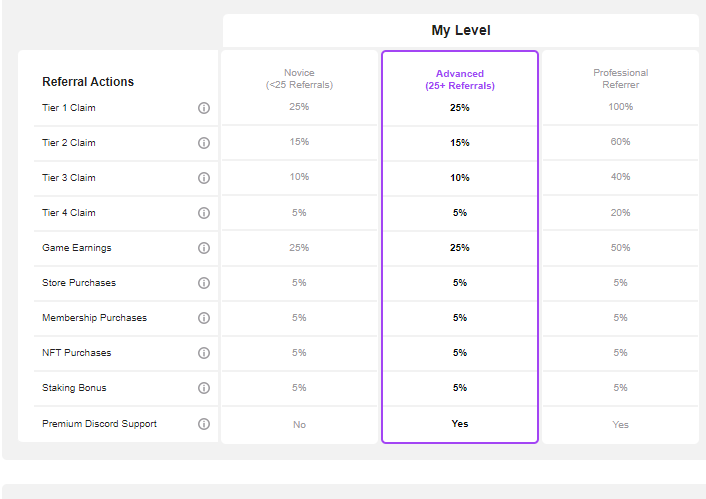Click info icon next to Tier 1 Claim
Screen dimensions: 706x499
(204, 108)
